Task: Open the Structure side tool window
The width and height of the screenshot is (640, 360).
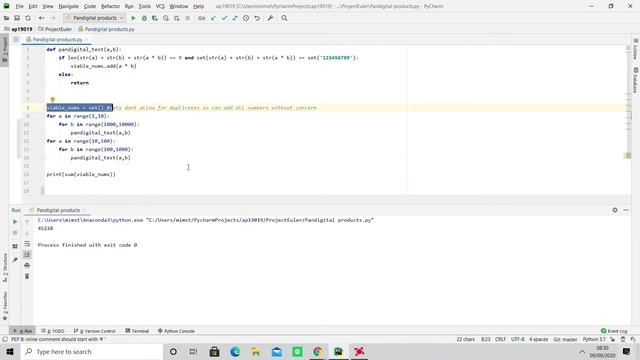Action: (5, 267)
